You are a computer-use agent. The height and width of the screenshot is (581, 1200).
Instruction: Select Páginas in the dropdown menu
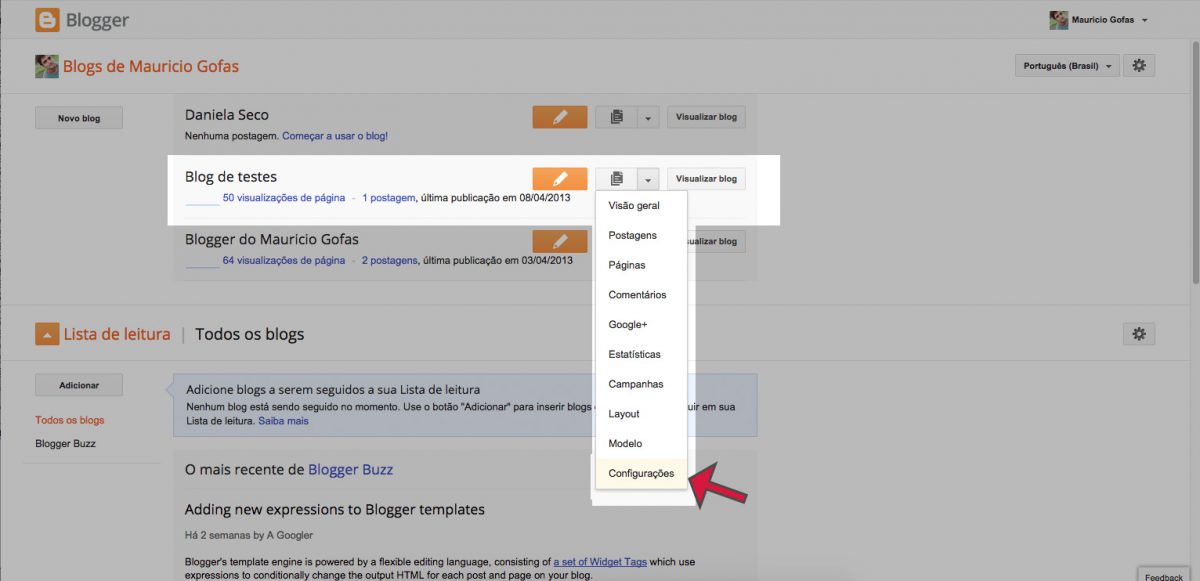point(641,265)
